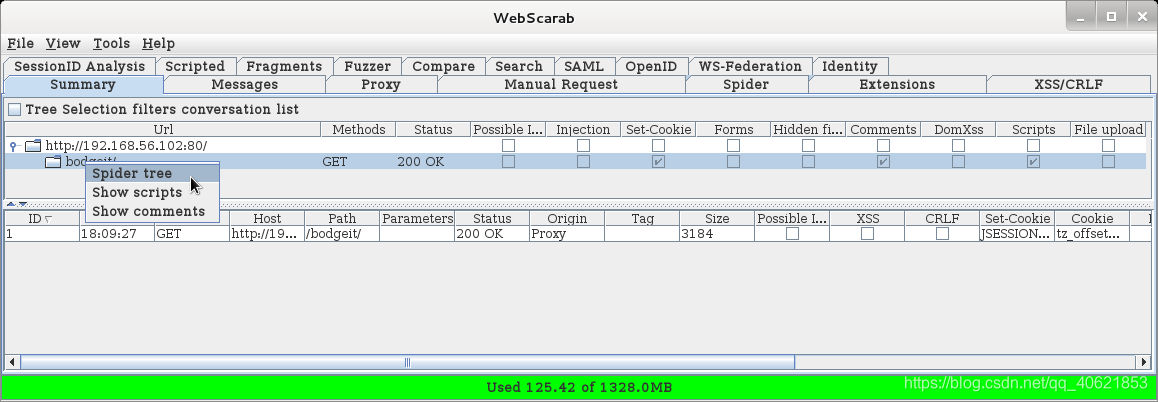Click memory usage status bar
This screenshot has height=402, width=1158.
click(579, 387)
